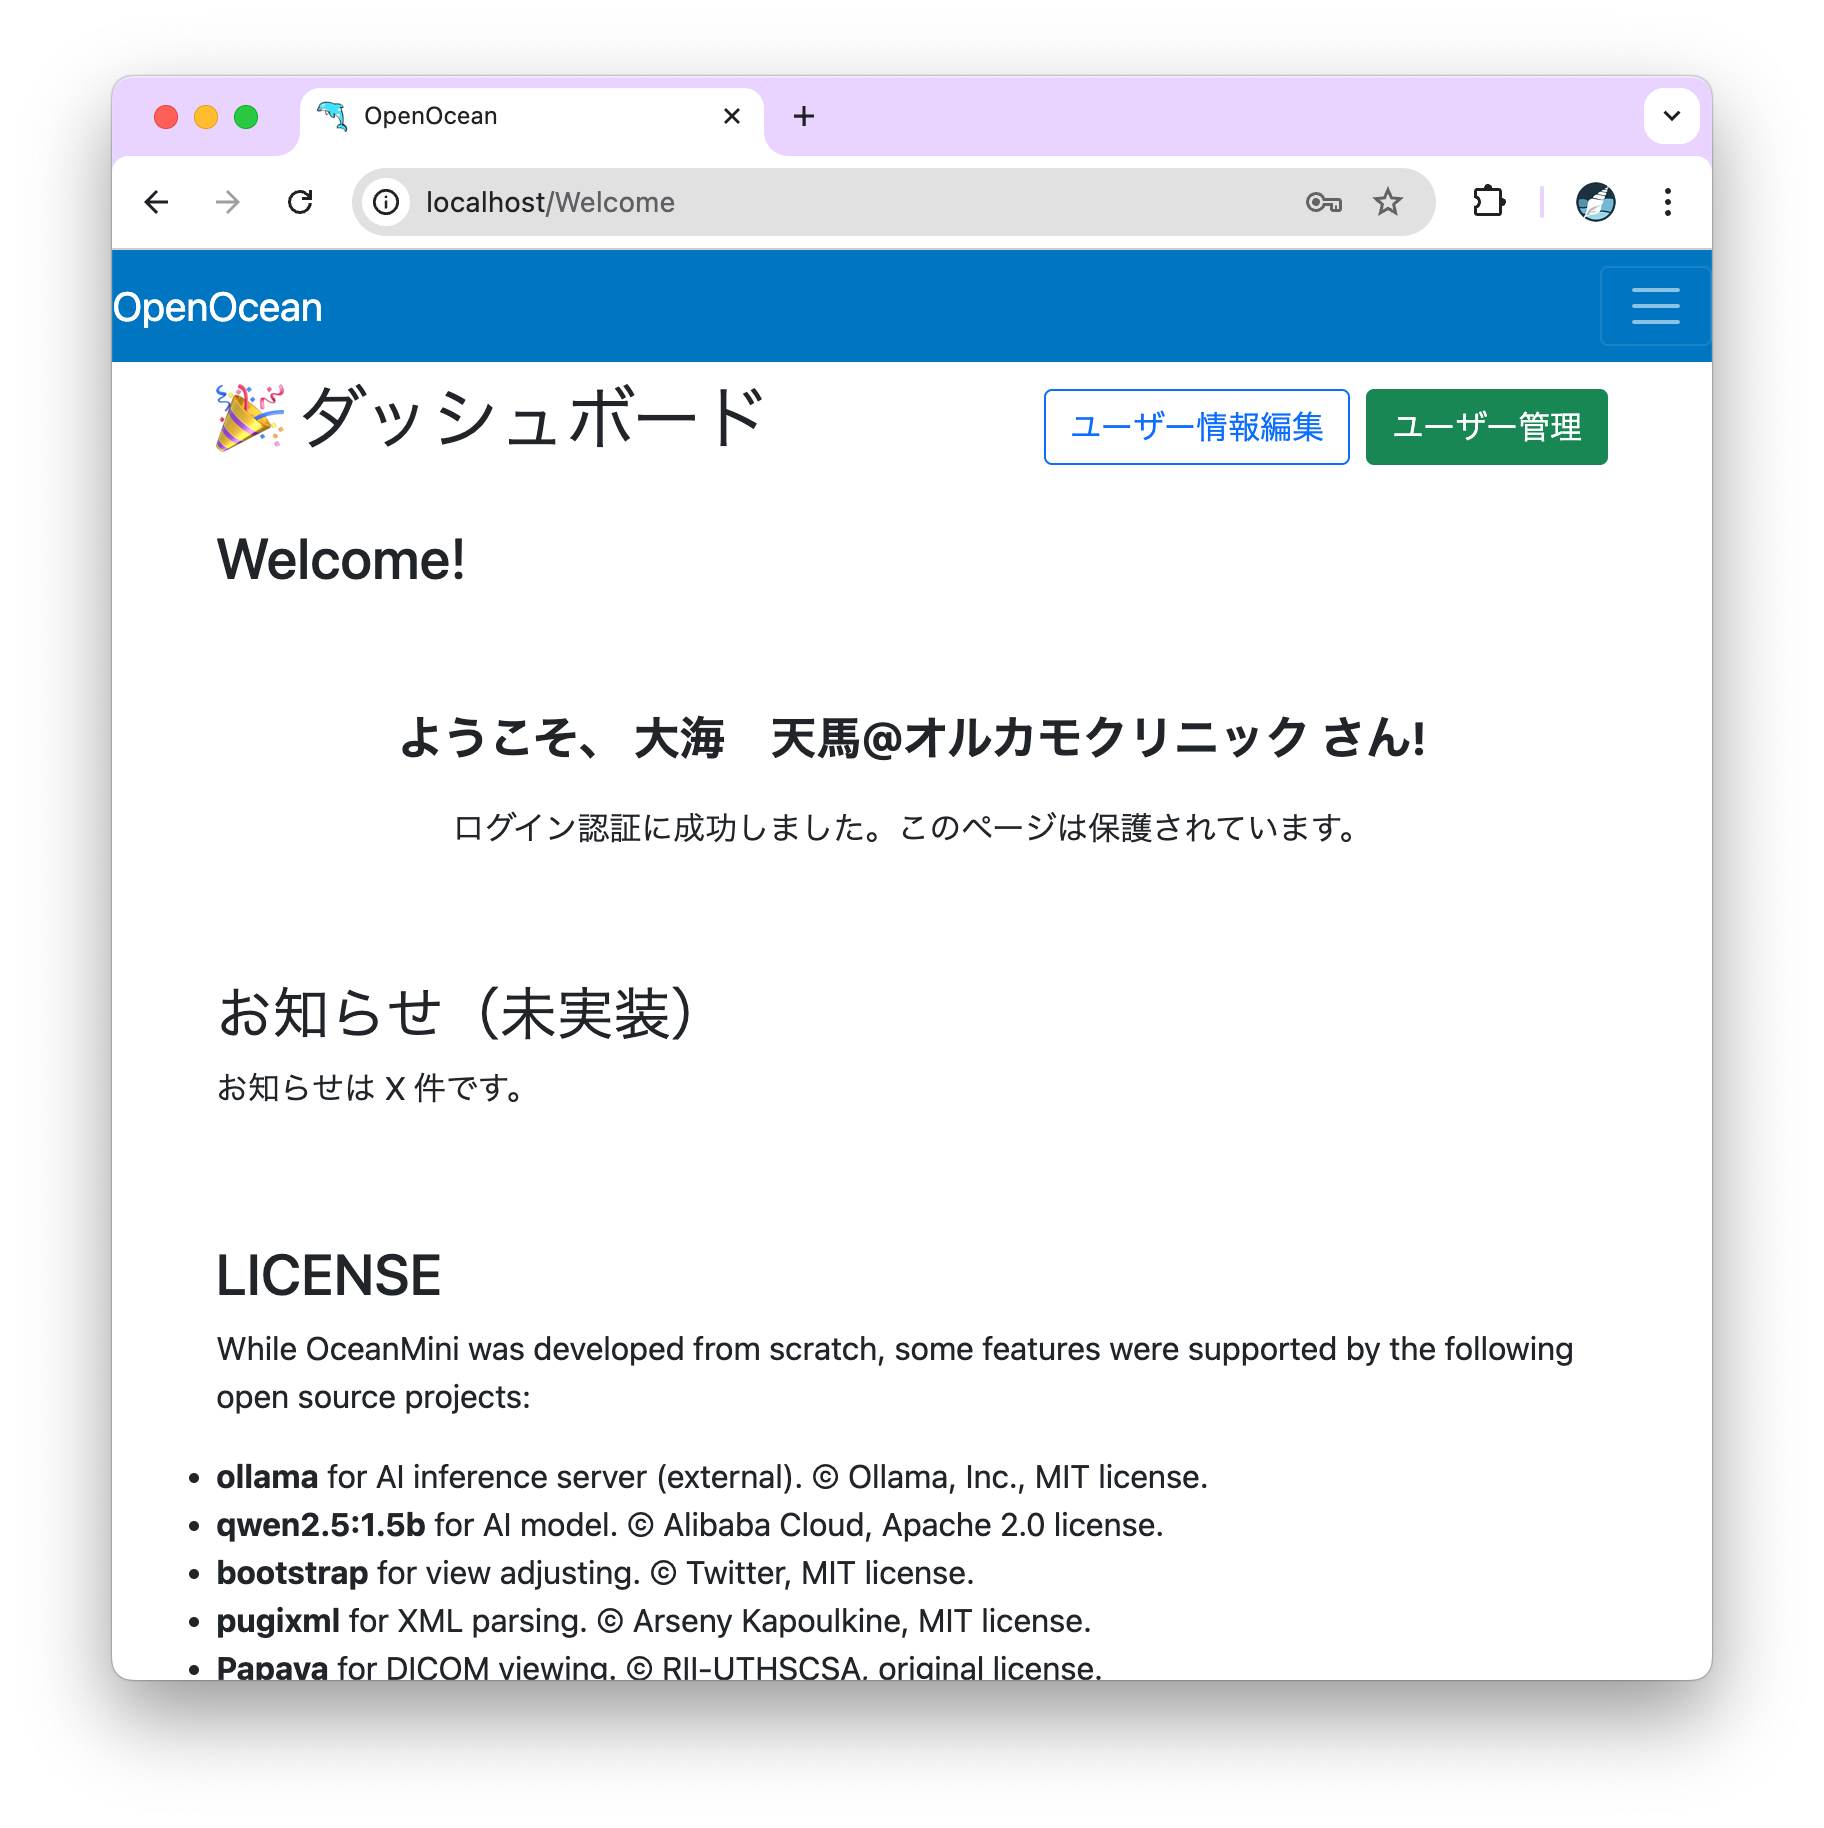Open a new browser tab

coord(804,117)
